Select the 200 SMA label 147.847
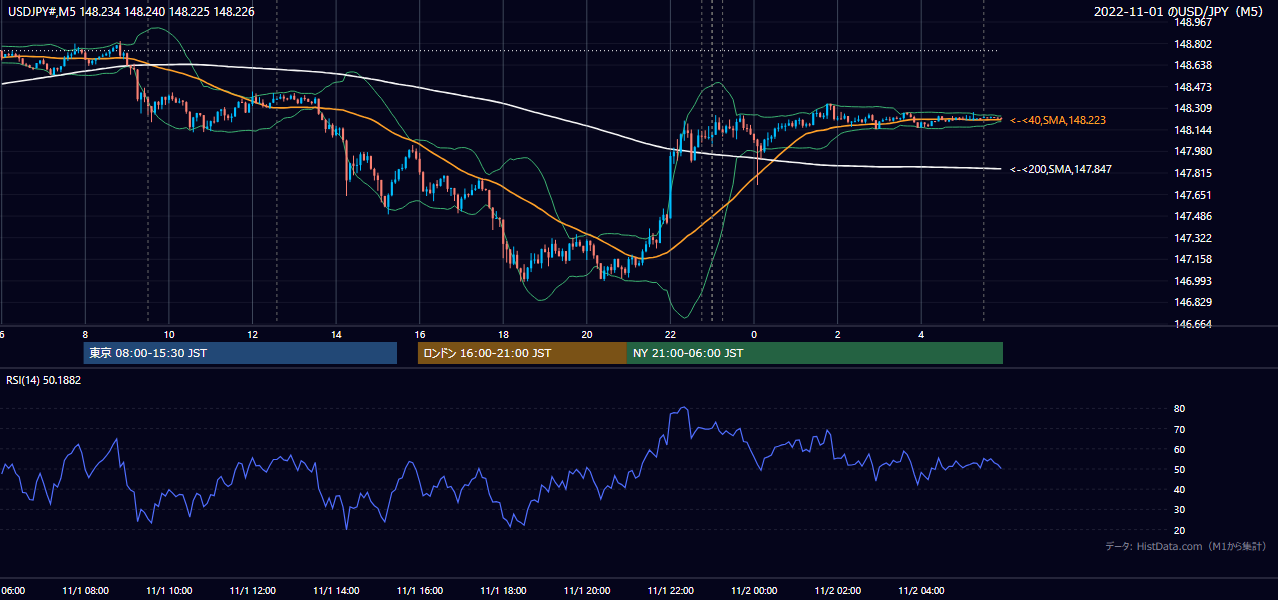This screenshot has width=1278, height=600. 1061,170
